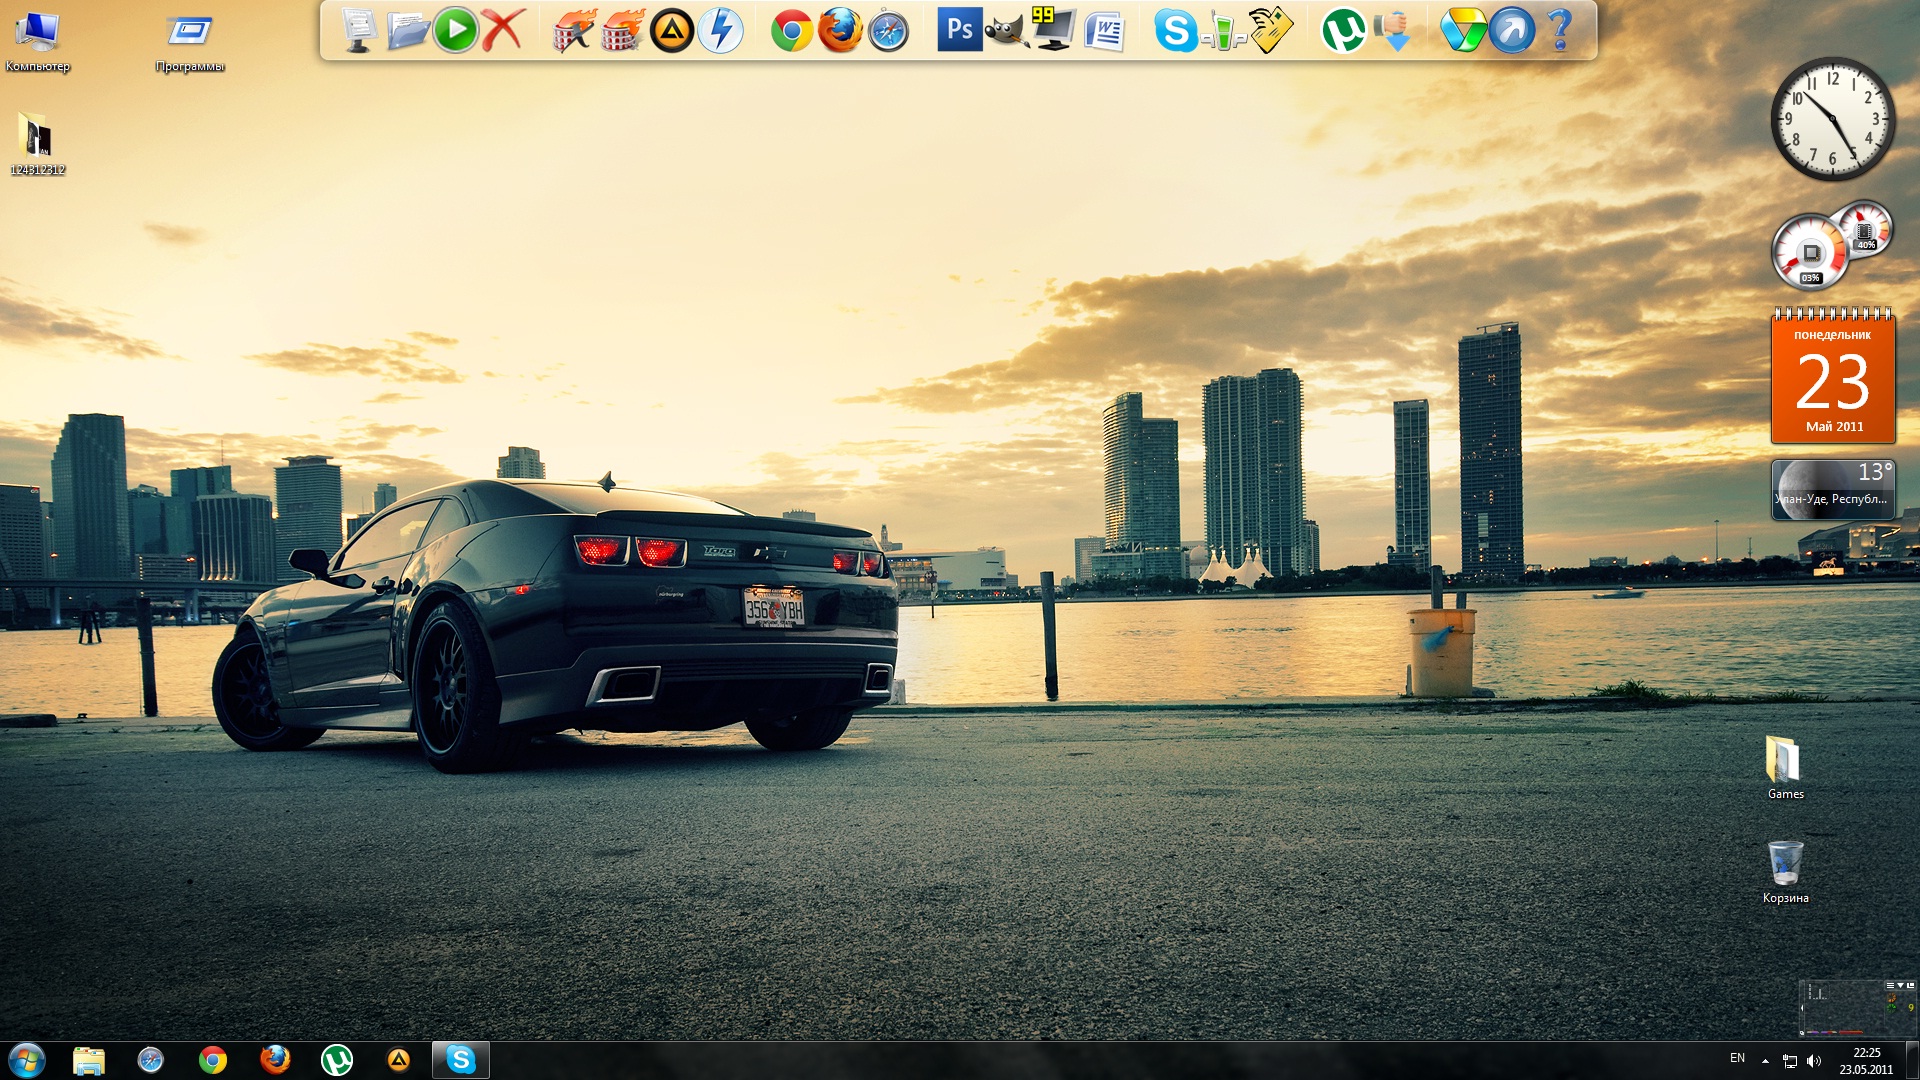Open the EN language selector

coord(1737,1058)
